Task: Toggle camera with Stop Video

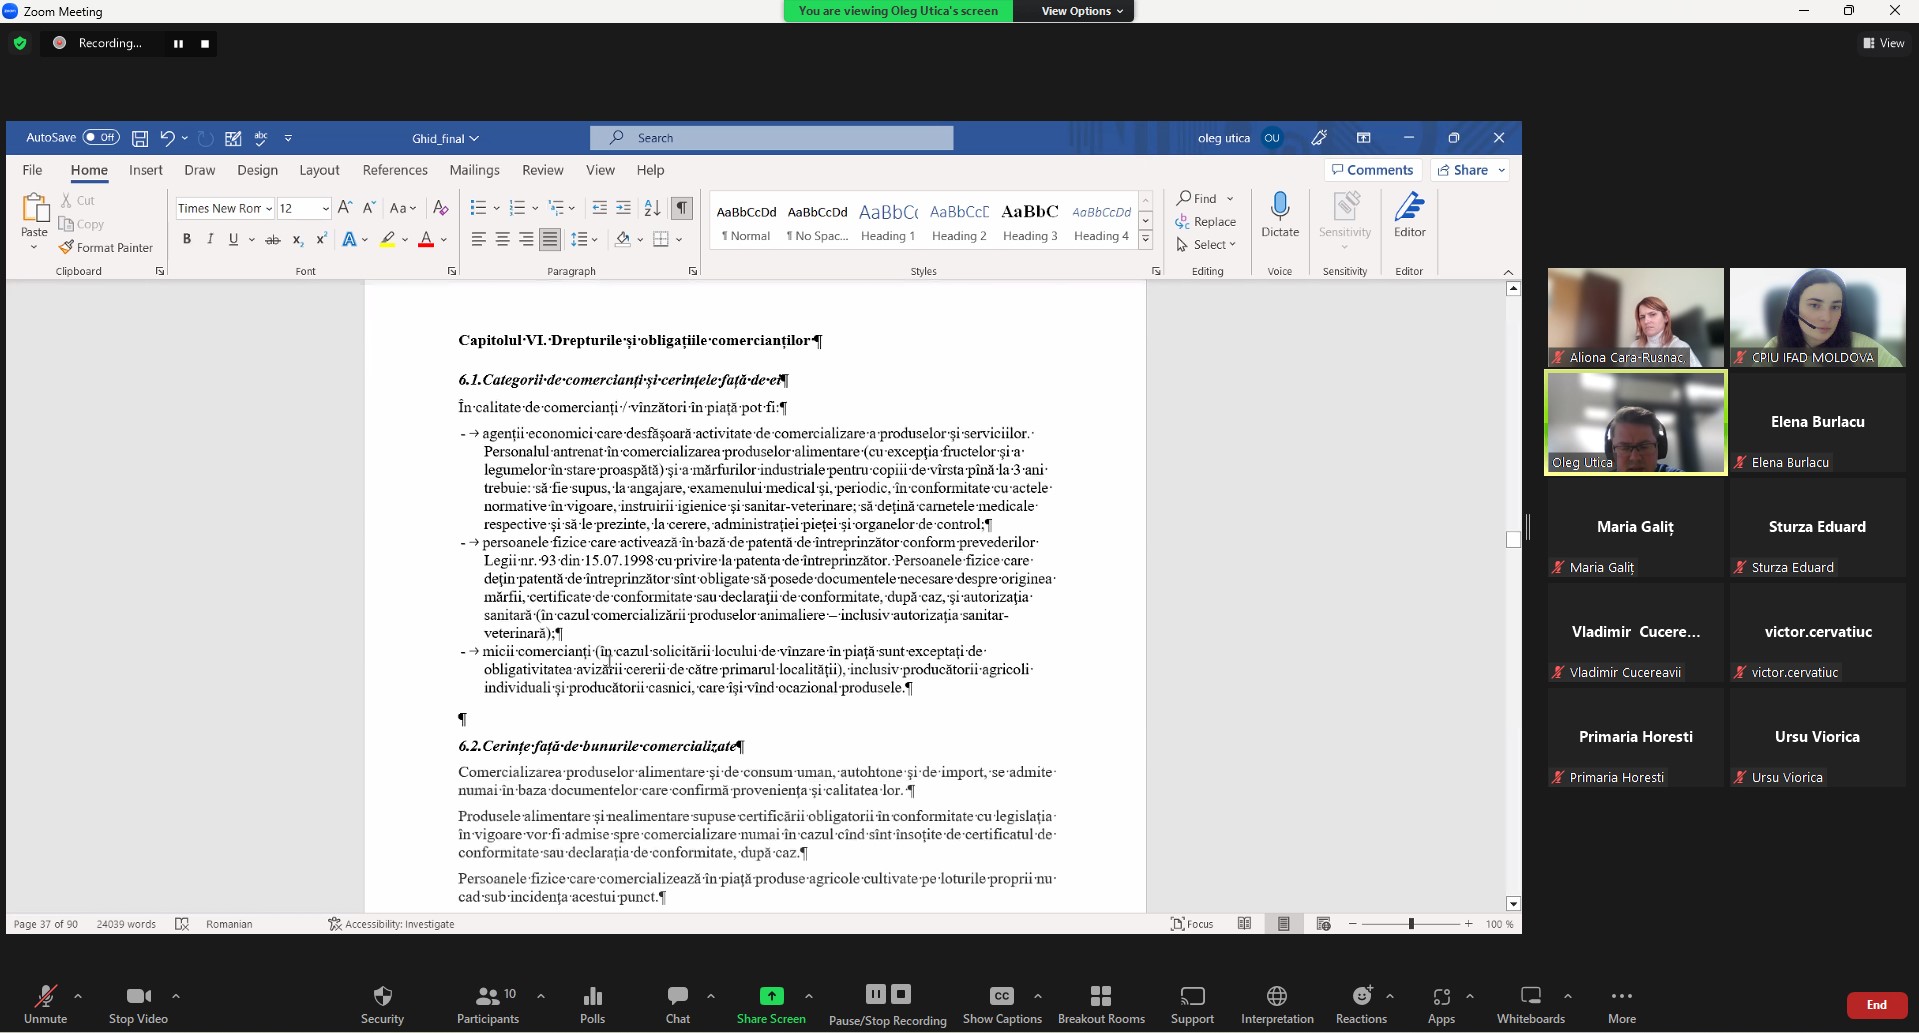Action: point(138,1004)
